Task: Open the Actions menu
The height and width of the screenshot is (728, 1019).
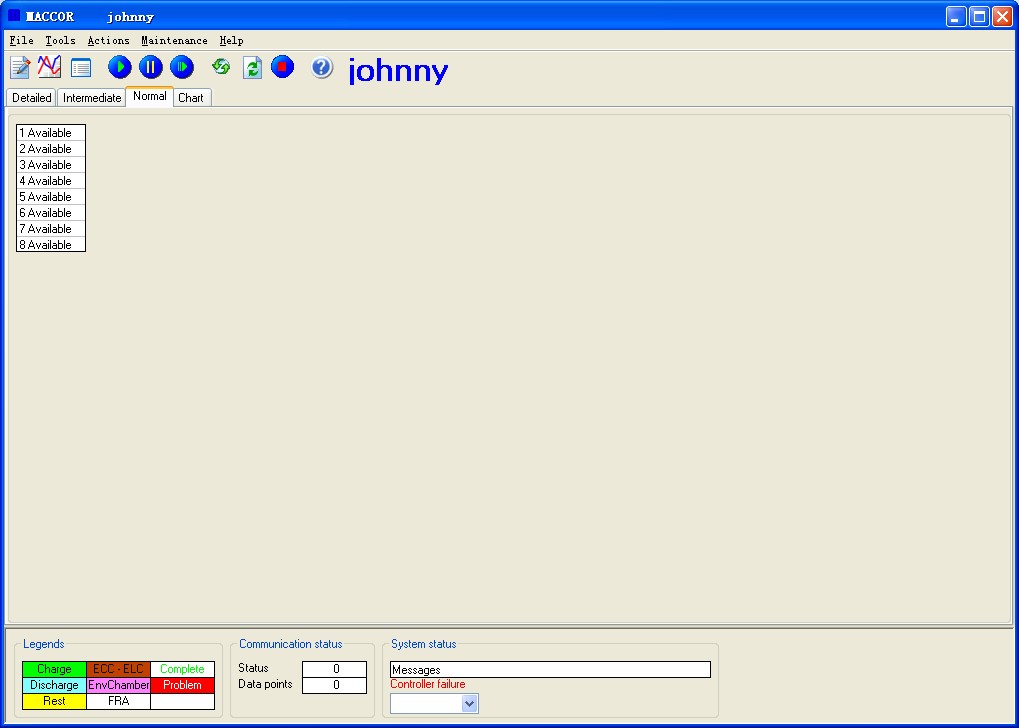Action: (x=108, y=41)
